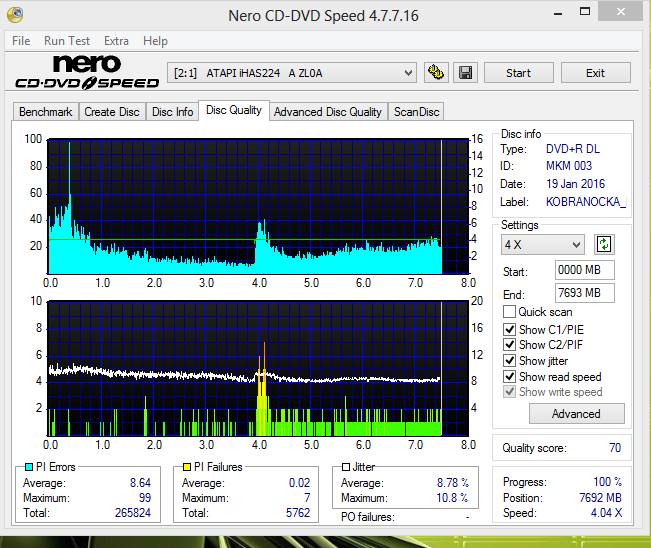The width and height of the screenshot is (651, 548).
Task: Click the Position value 7692 MB
Action: tap(600, 497)
